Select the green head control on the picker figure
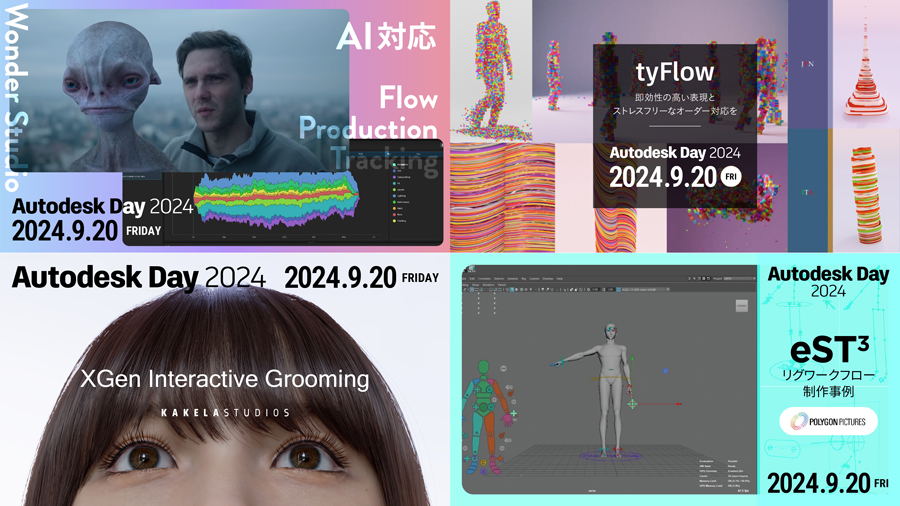Image resolution: width=900 pixels, height=506 pixels. tap(483, 367)
